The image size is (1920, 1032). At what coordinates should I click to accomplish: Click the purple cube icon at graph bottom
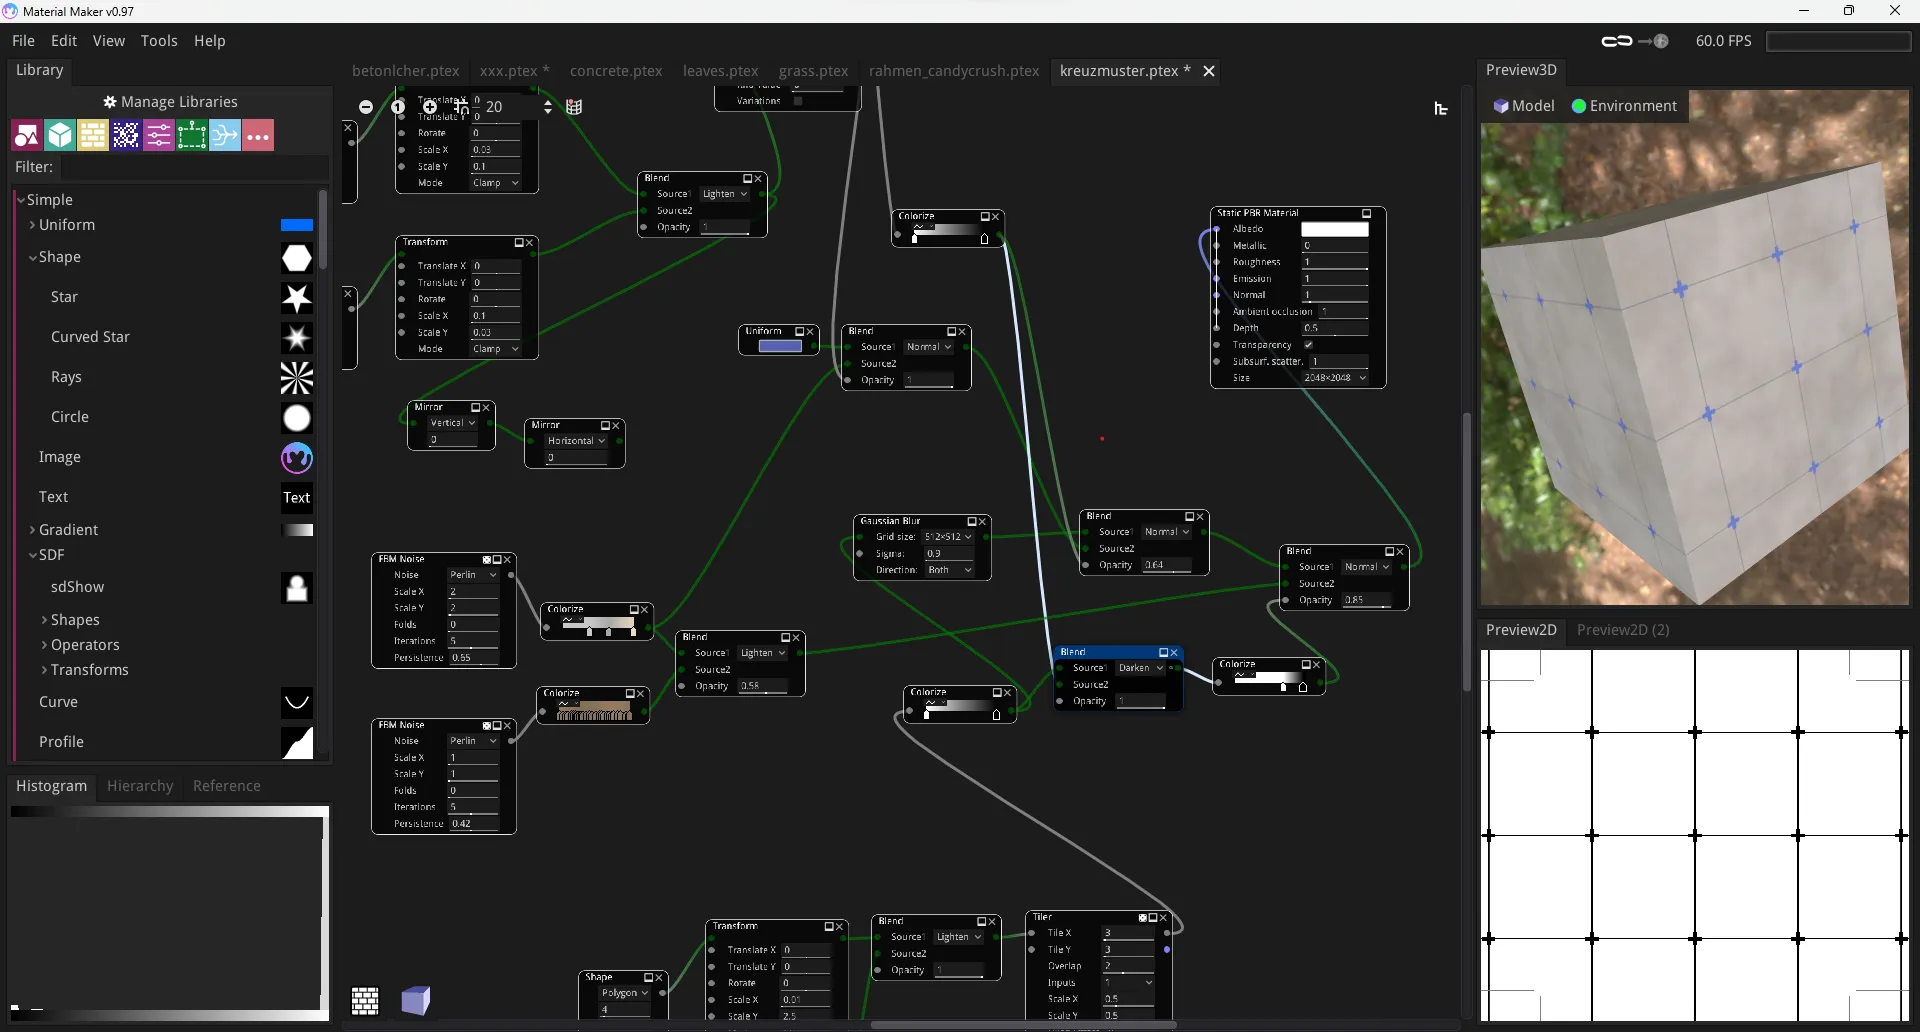415,1001
